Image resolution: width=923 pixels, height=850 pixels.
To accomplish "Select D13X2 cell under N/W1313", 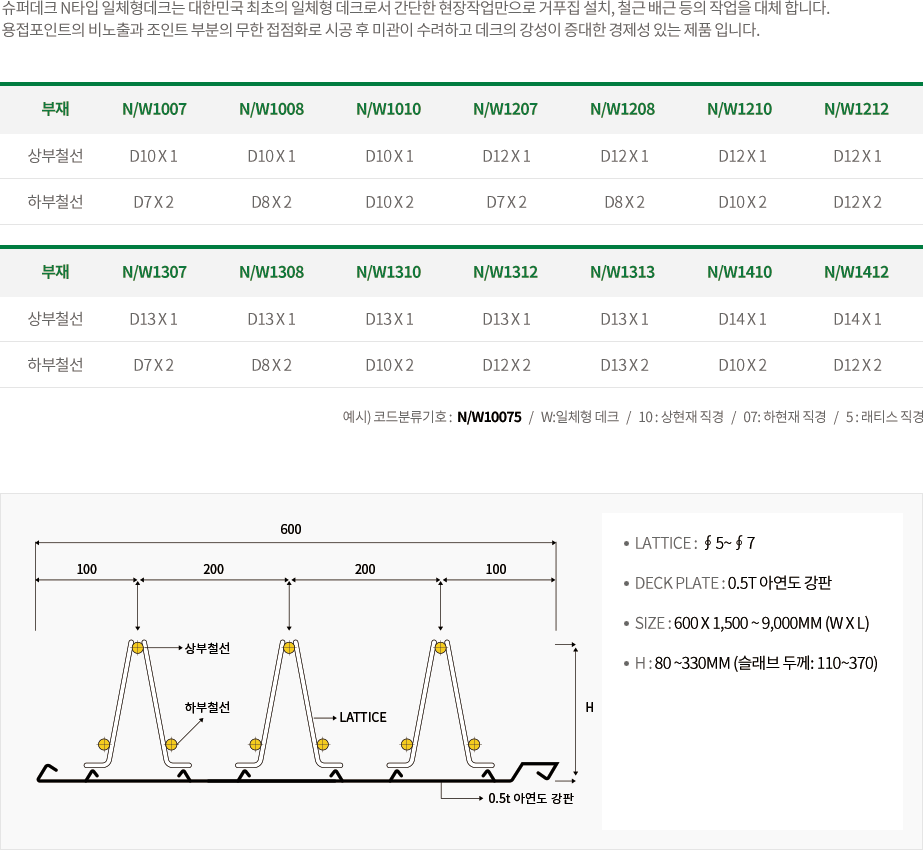I will point(624,365).
